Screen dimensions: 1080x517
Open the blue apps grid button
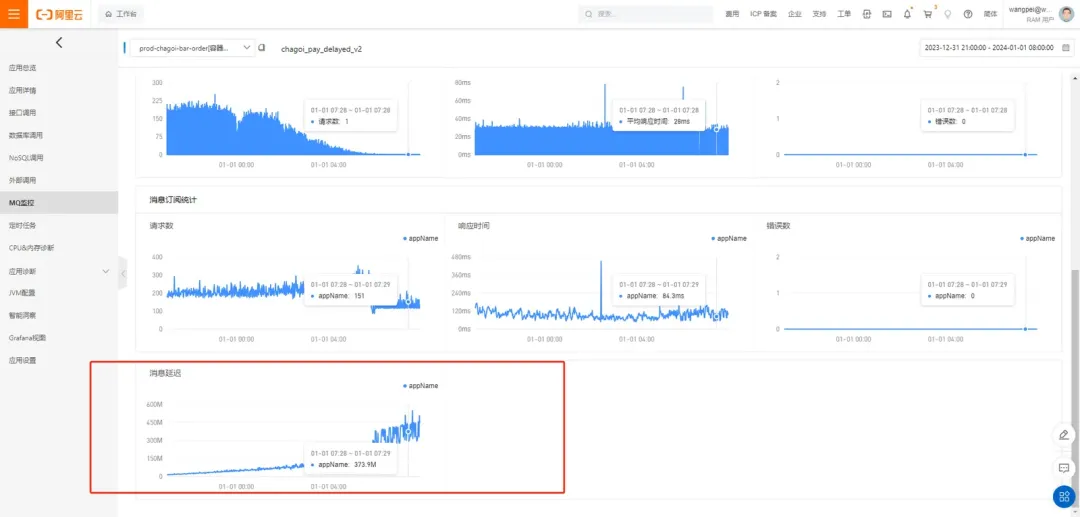point(1064,497)
